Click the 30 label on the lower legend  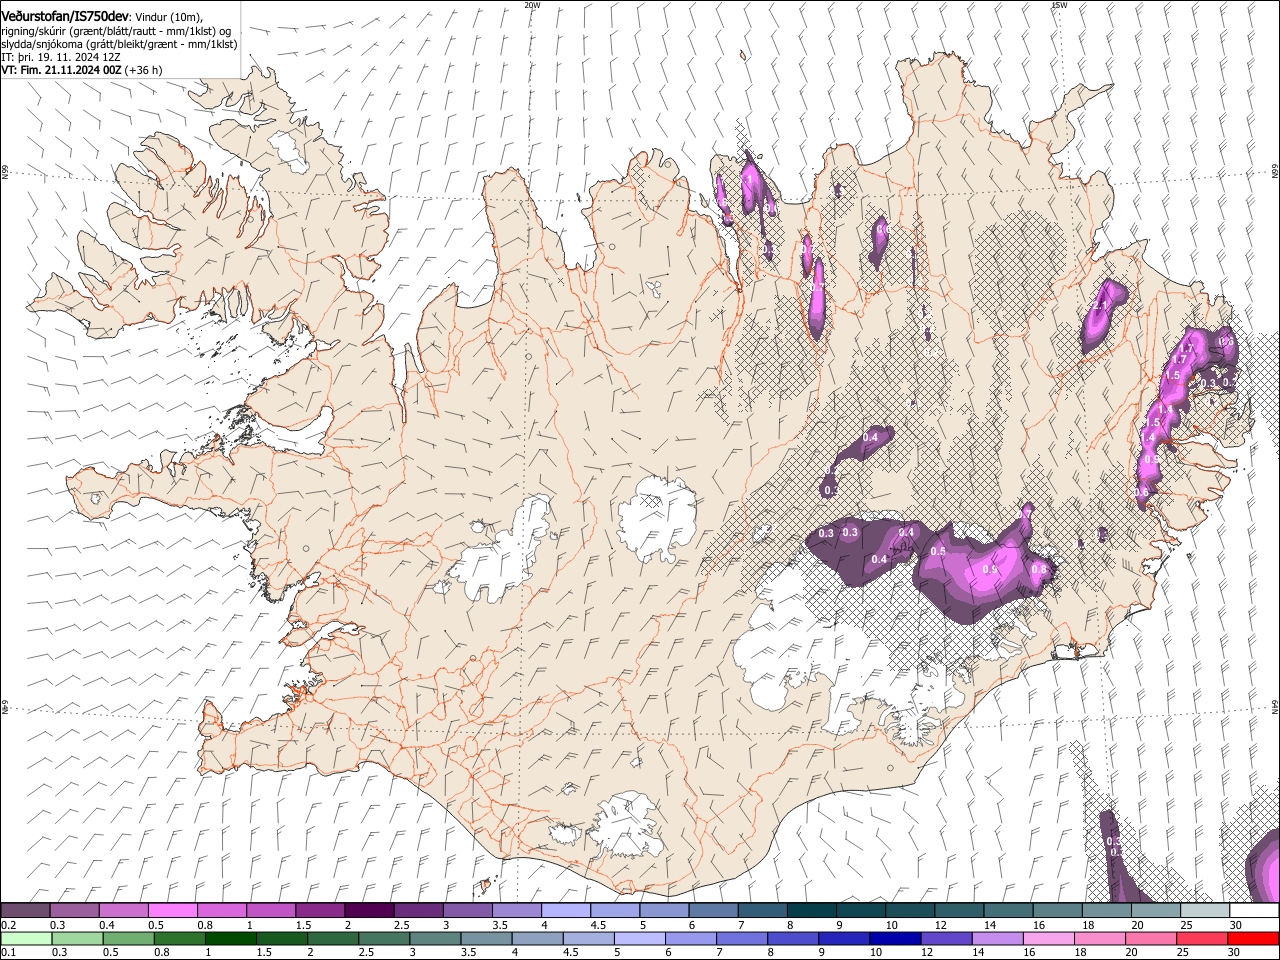click(x=1234, y=952)
